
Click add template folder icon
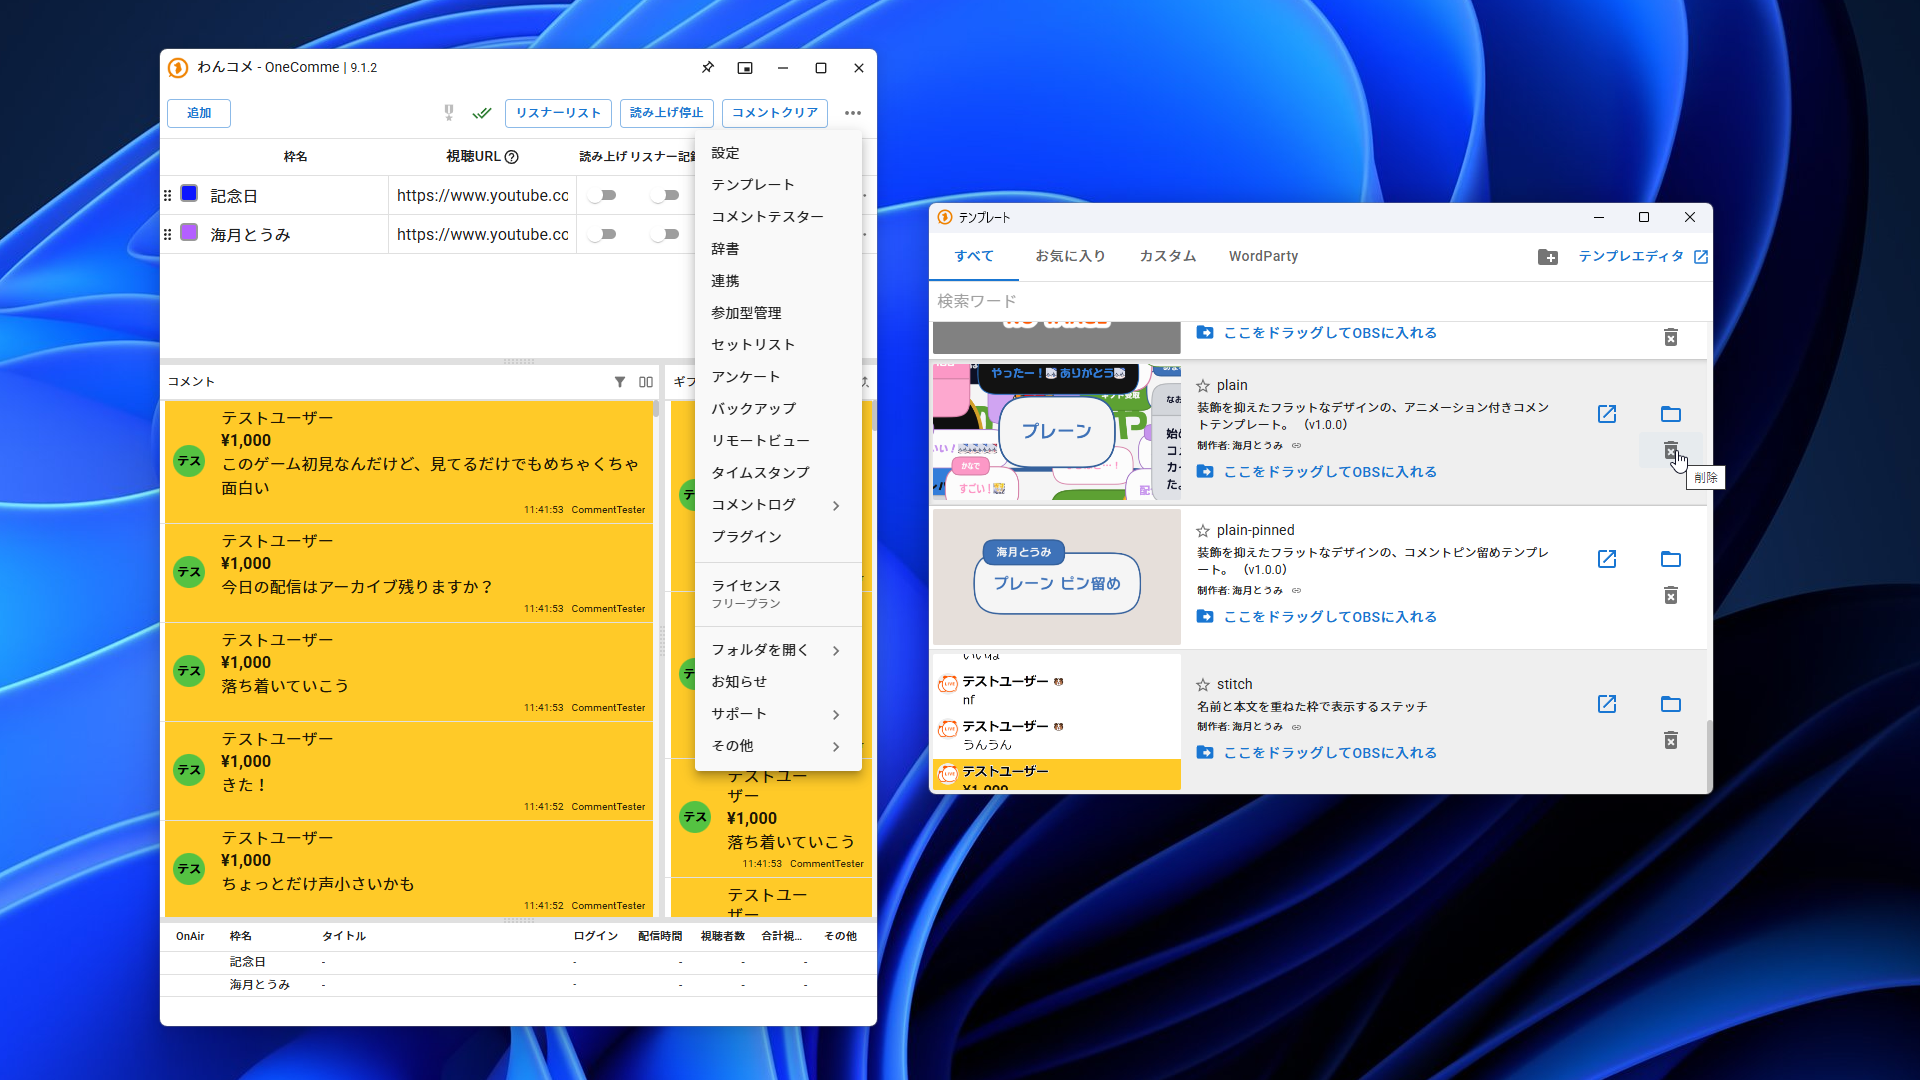[x=1548, y=257]
